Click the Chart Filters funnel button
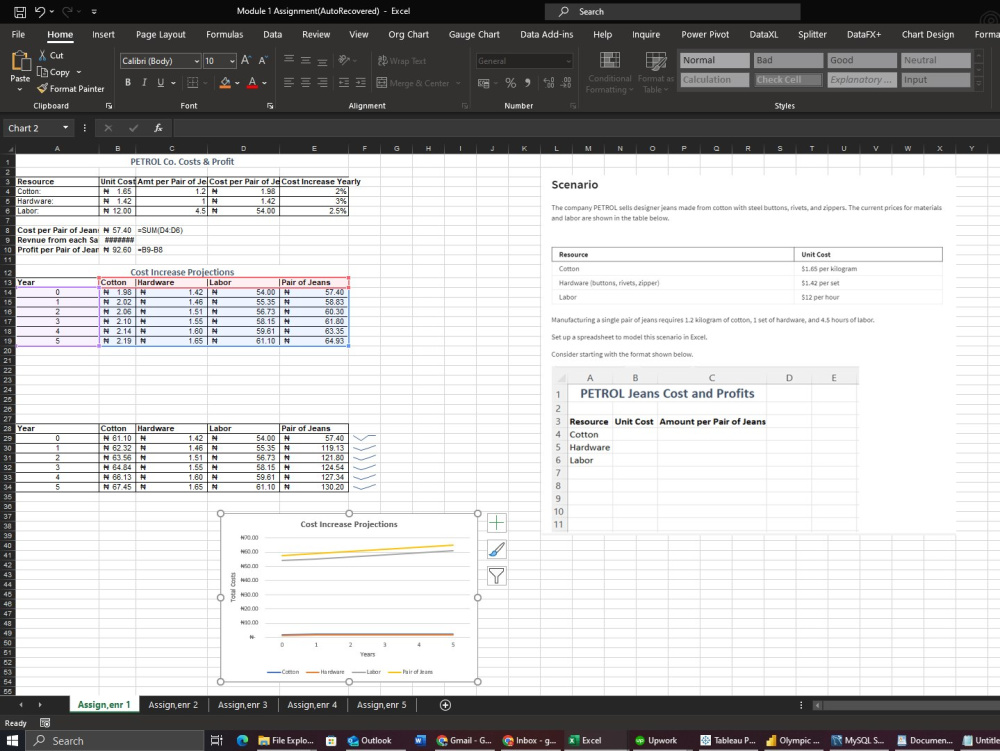Viewport: 1000px width, 751px height. point(496,576)
